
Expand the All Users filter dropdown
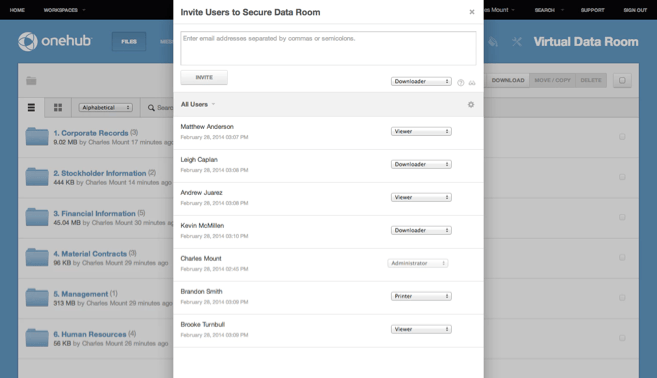click(x=198, y=104)
